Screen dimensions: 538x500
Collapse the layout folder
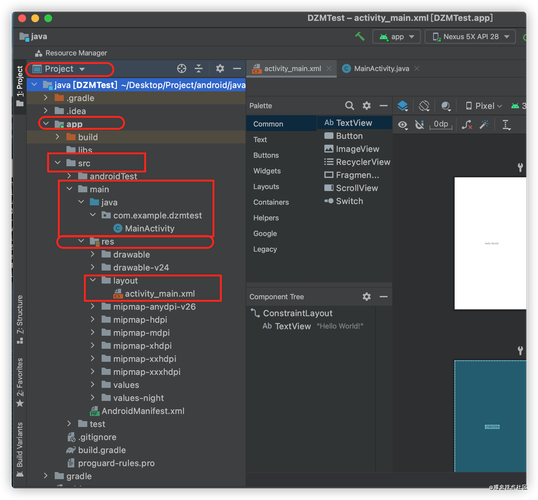point(92,280)
